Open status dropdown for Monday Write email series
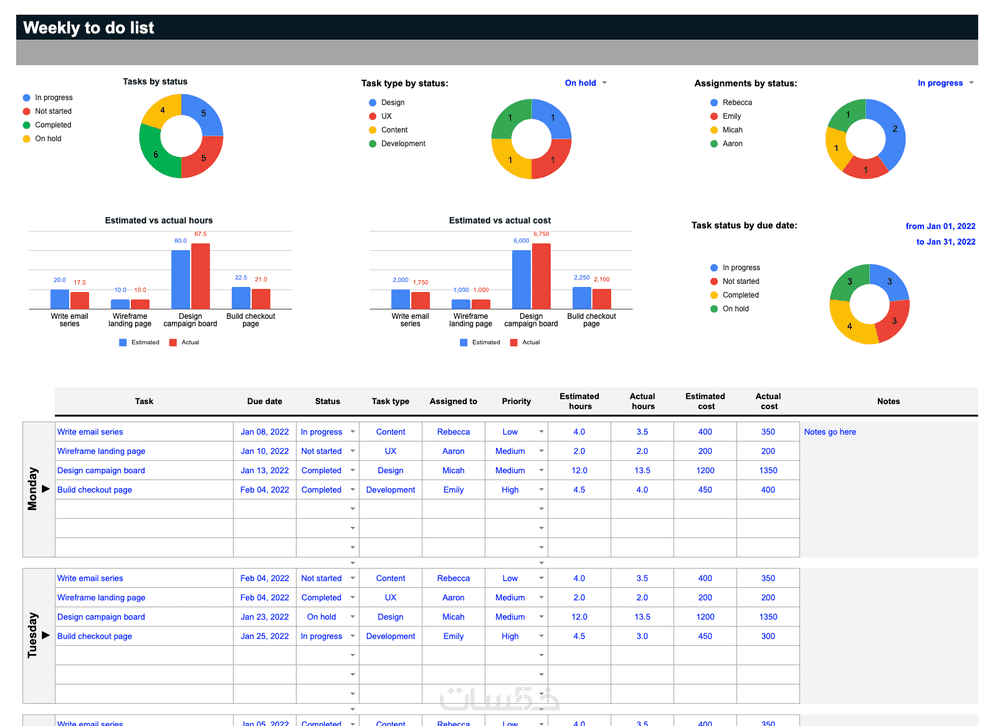The width and height of the screenshot is (1000, 726). 352,432
